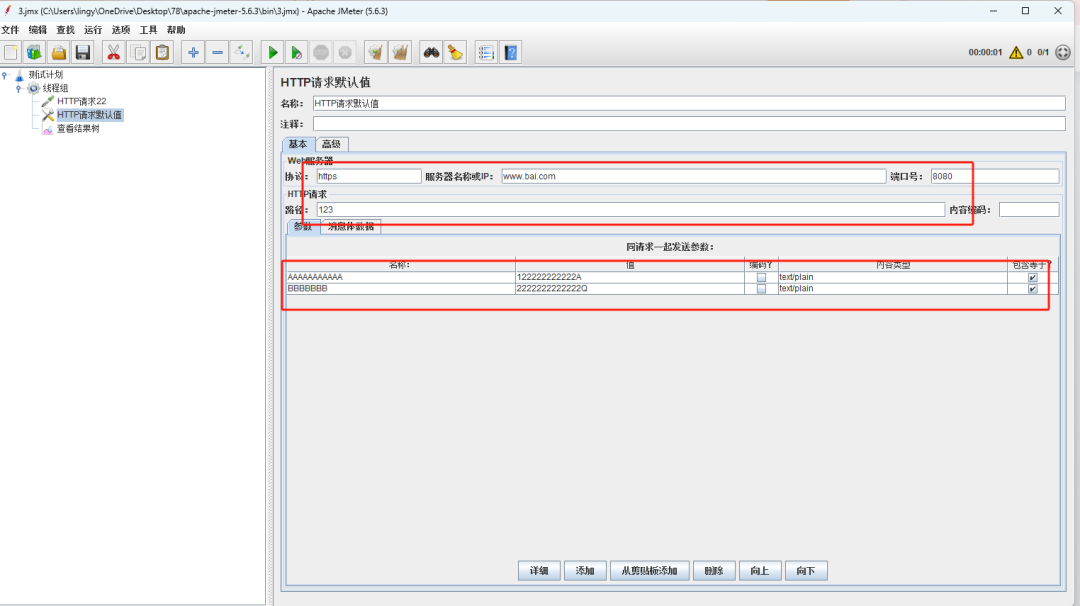Click the Cut scissors toolbar icon
Screen dimensions: 1080x606
[x=114, y=53]
